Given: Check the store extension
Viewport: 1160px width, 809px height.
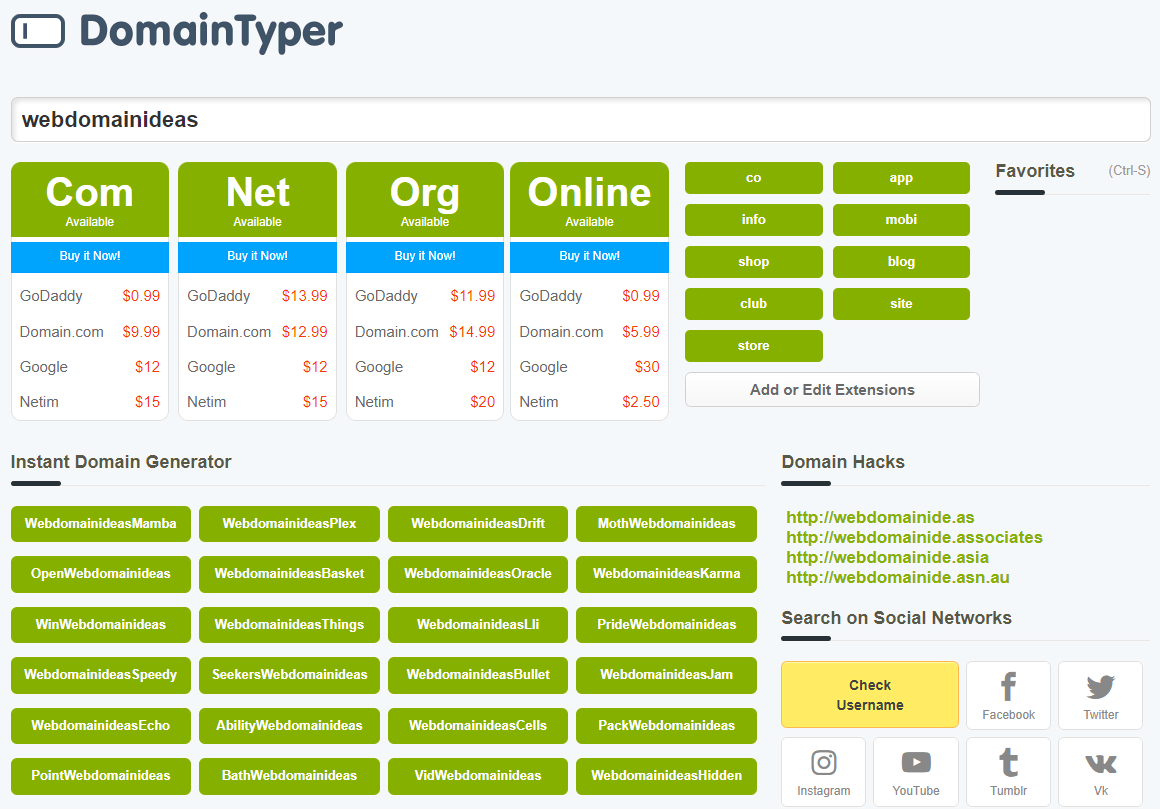Looking at the screenshot, I should [754, 346].
